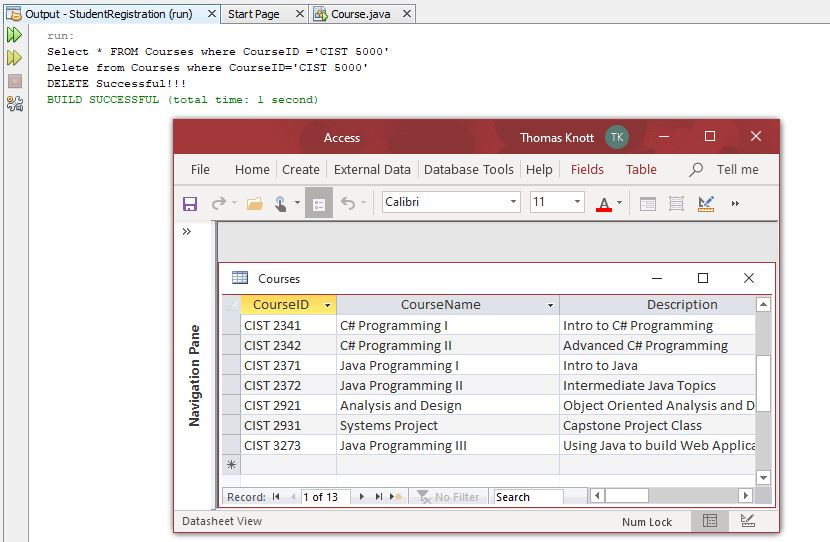Viewport: 830px width, 542px height.
Task: Click the design ruler pencil toolbar icon
Action: (x=706, y=203)
